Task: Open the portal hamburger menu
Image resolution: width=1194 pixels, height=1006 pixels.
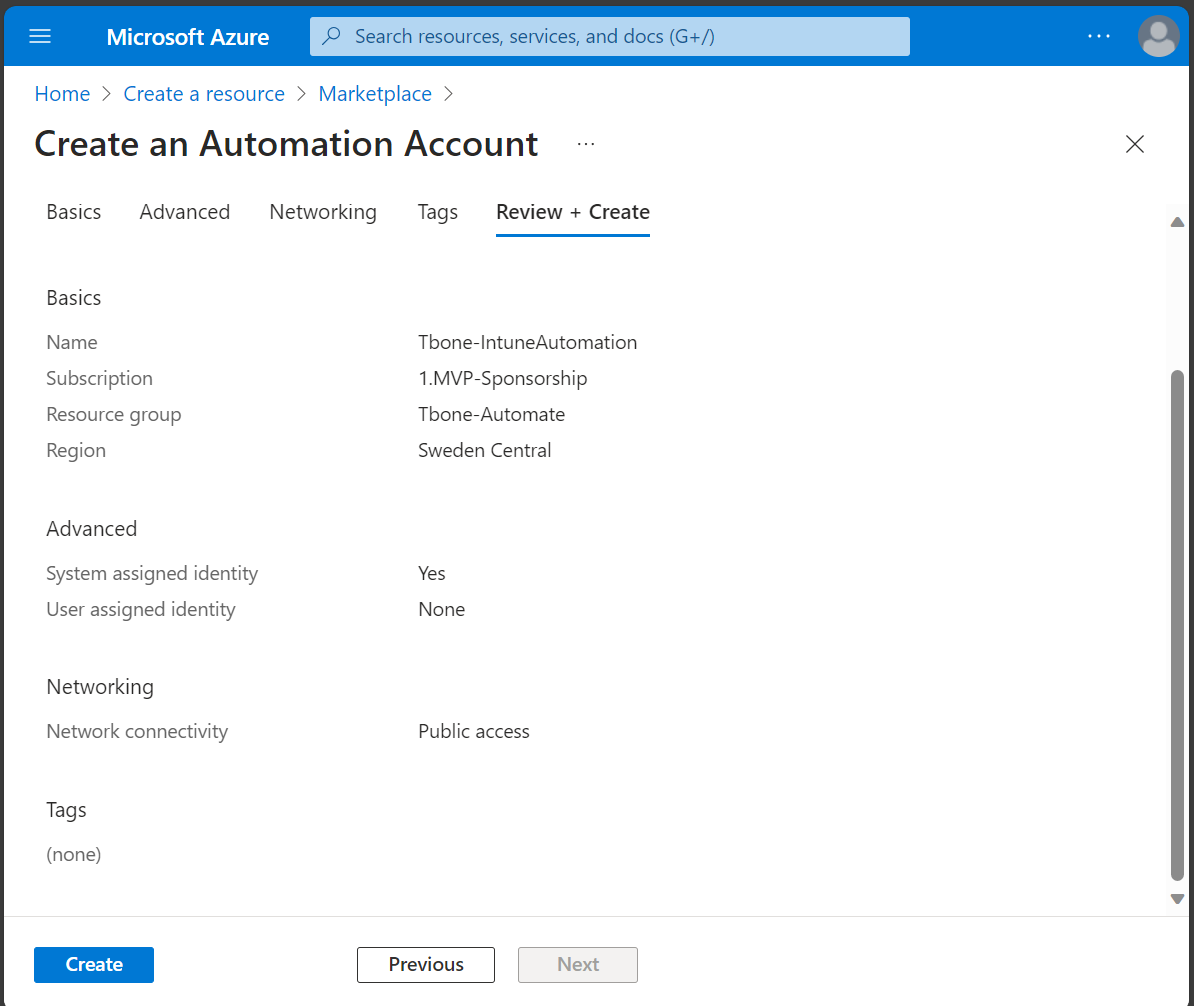Action: click(x=40, y=36)
